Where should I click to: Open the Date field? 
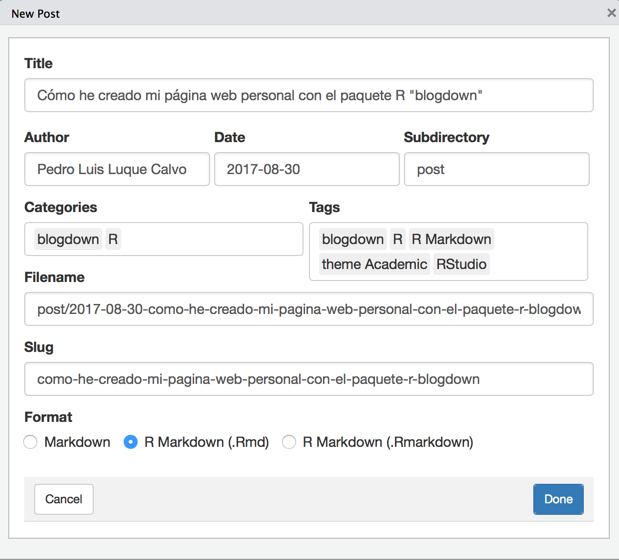[x=307, y=169]
